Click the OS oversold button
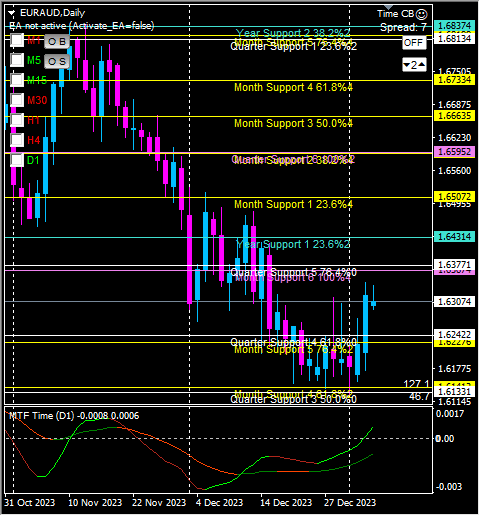The image size is (480, 516). click(x=57, y=61)
